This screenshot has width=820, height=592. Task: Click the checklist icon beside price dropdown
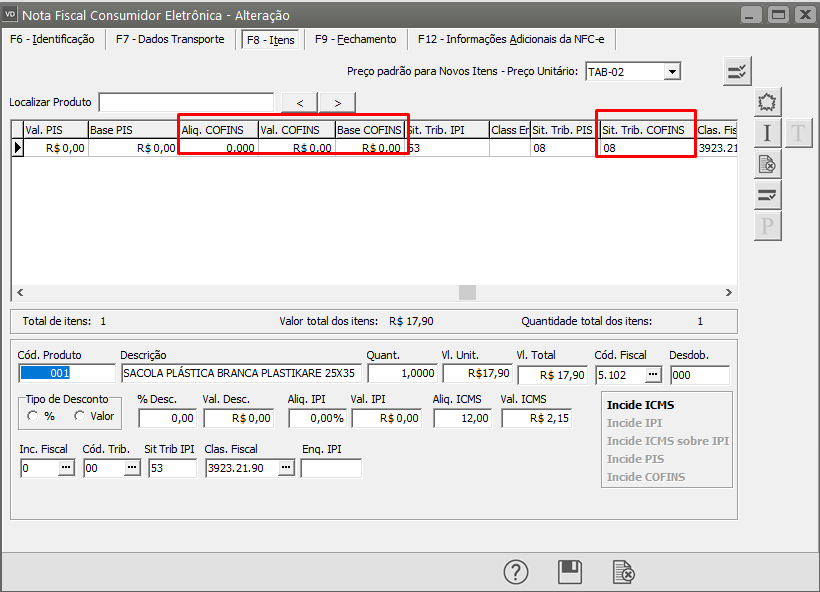click(x=737, y=71)
